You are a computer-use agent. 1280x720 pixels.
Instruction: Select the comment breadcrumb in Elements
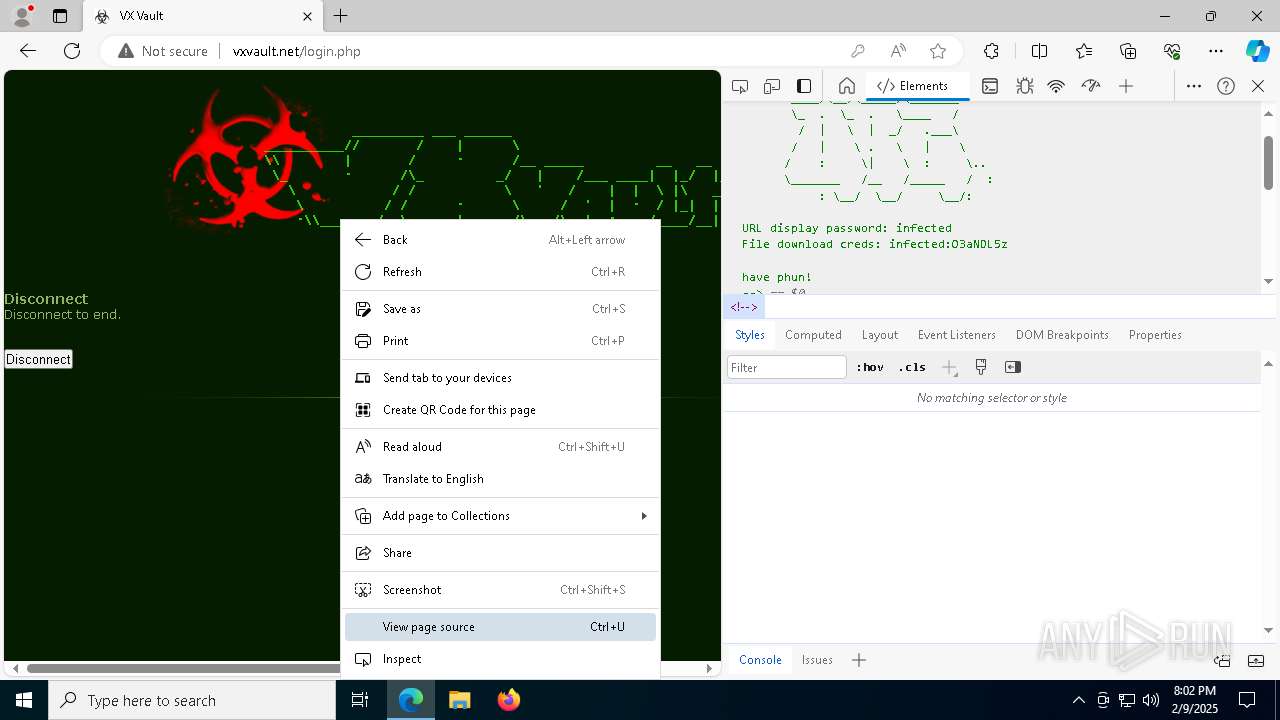point(744,307)
